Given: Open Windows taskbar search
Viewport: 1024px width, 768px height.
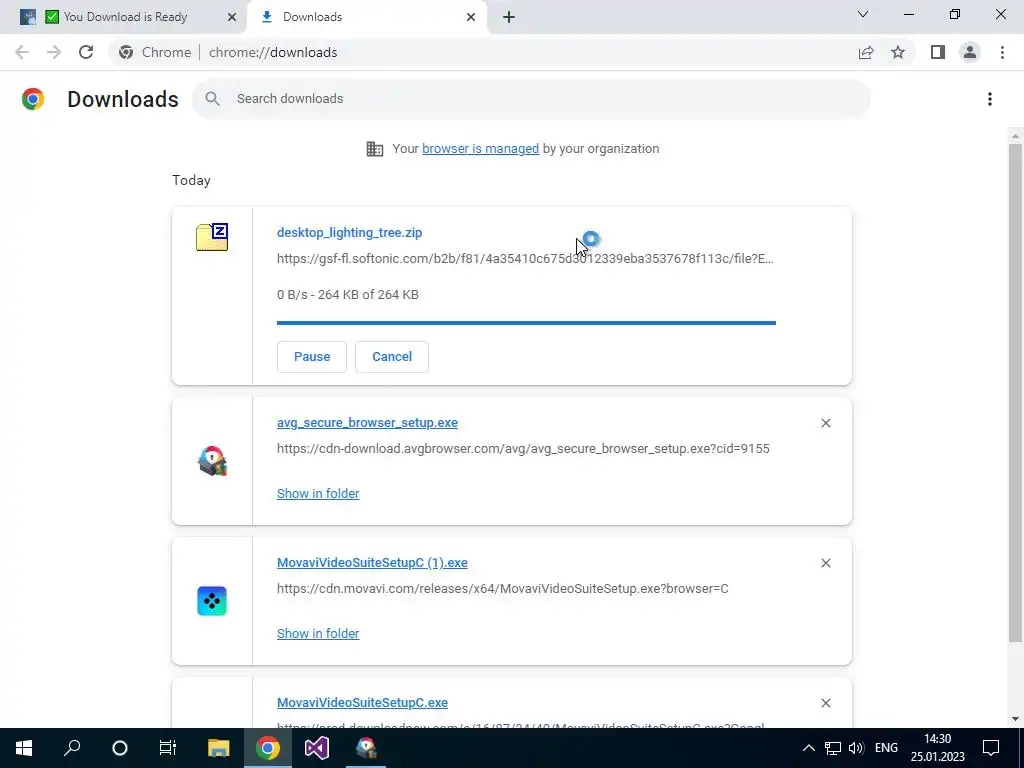Looking at the screenshot, I should (72, 748).
